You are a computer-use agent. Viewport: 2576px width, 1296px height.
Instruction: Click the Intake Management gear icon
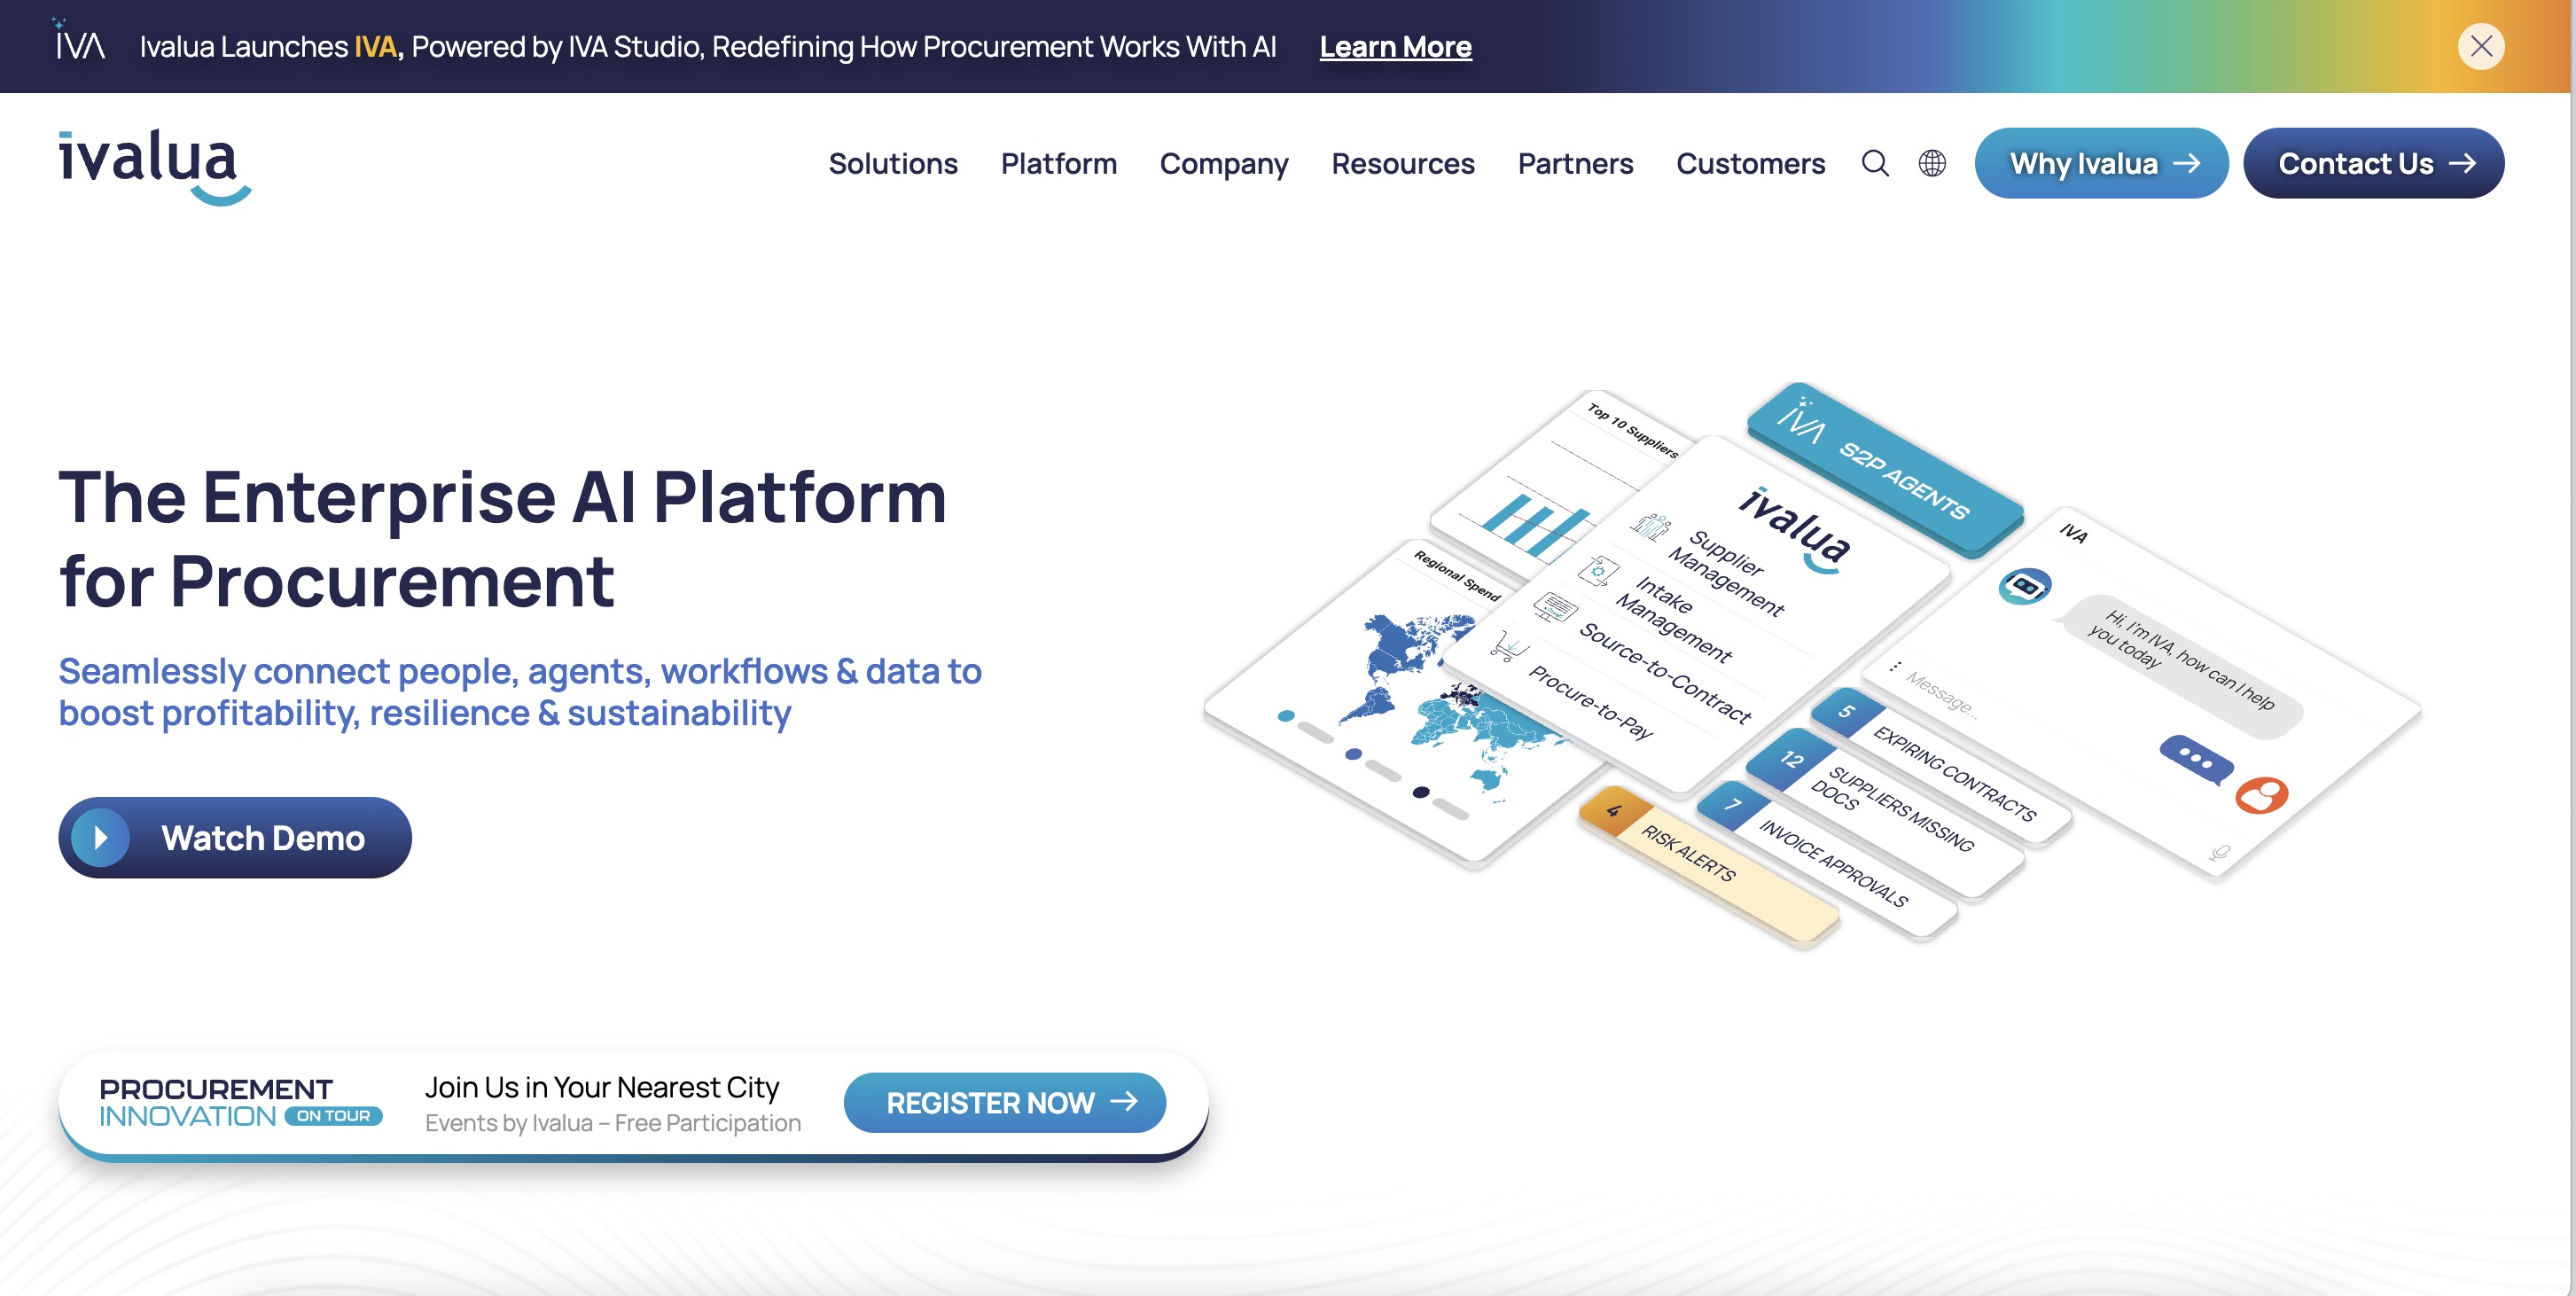[x=1598, y=571]
